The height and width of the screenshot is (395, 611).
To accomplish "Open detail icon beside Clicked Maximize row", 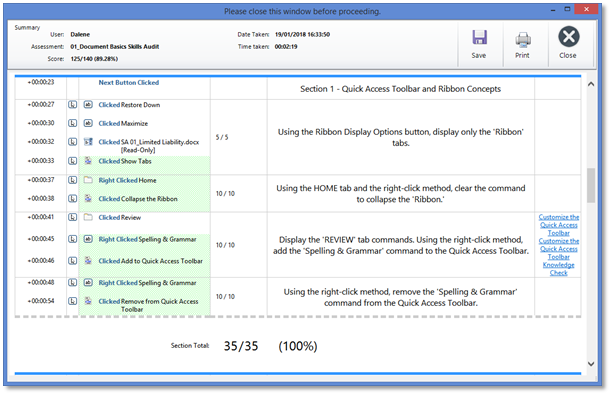I will (72, 123).
